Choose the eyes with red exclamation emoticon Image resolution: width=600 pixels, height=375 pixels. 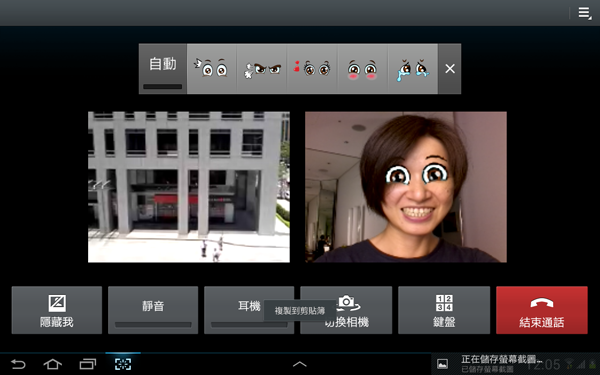tap(312, 69)
